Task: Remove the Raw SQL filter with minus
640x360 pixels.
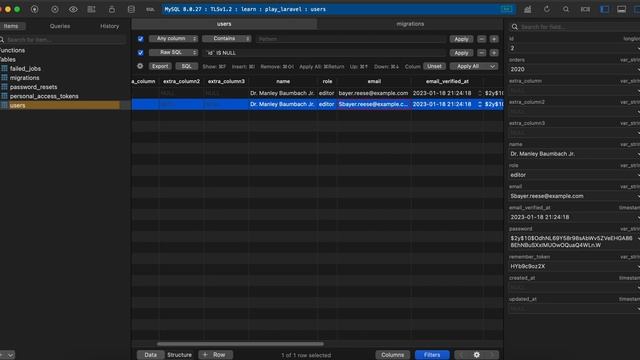Action: [x=482, y=53]
